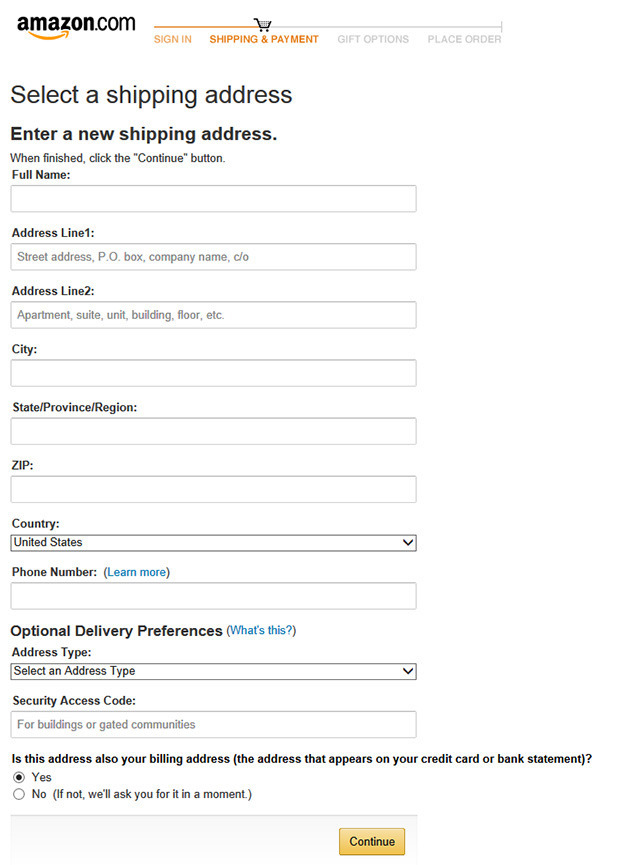Click the Amazon.com logo
The image size is (620, 865).
(76, 26)
